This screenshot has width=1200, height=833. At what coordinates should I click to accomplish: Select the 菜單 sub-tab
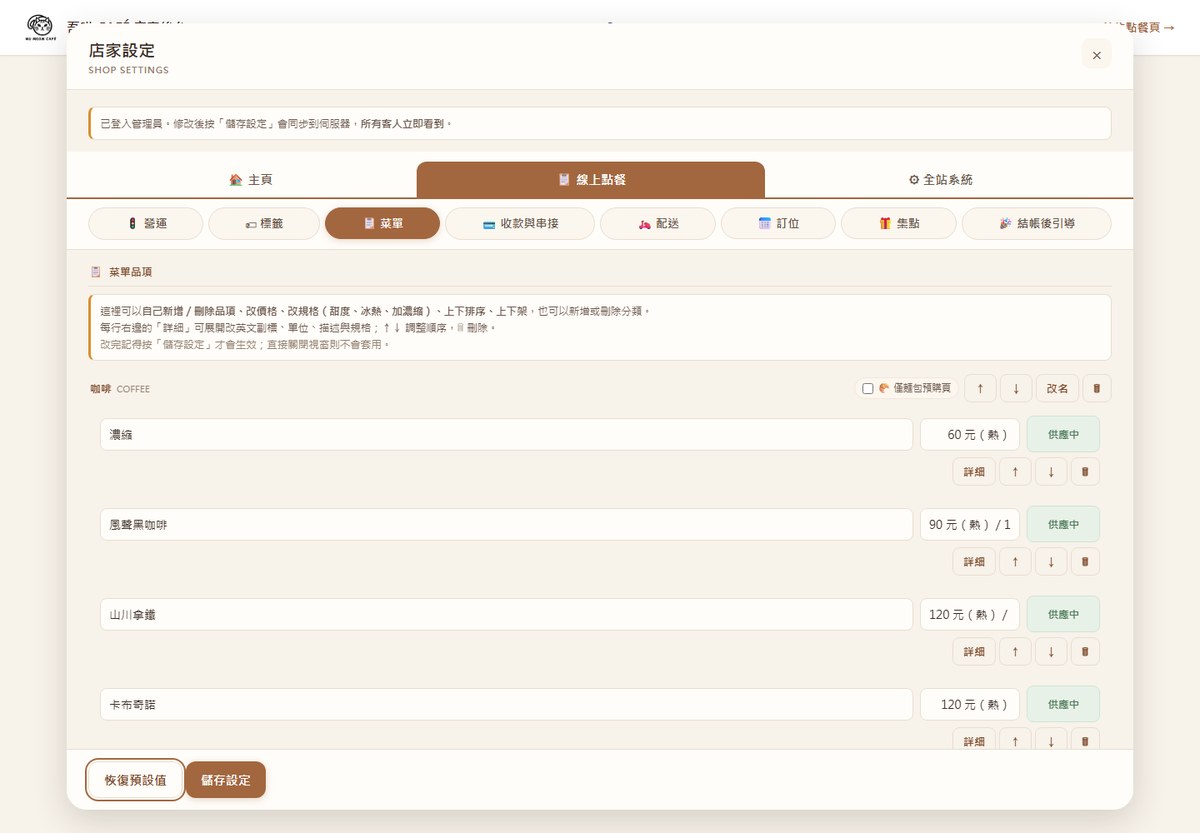click(x=382, y=224)
